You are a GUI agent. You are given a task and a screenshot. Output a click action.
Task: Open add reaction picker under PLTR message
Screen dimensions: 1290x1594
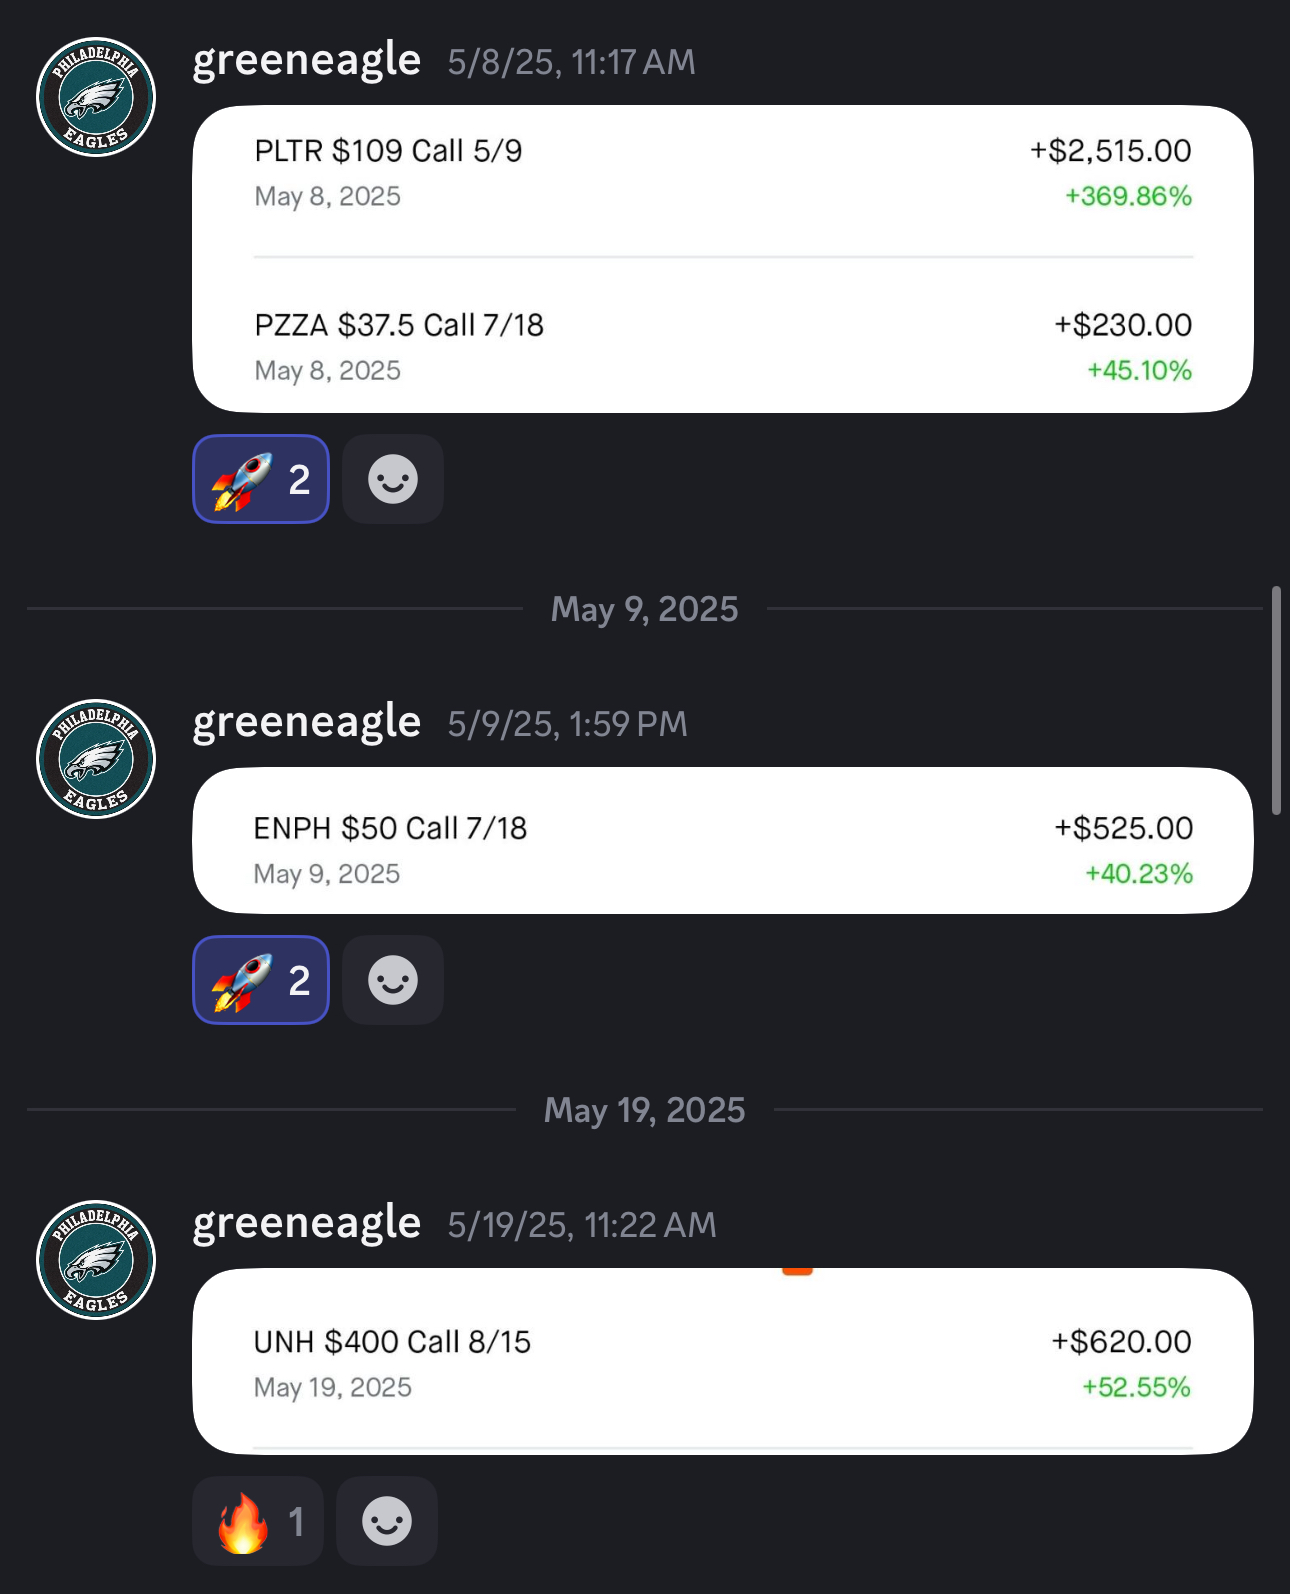393,479
